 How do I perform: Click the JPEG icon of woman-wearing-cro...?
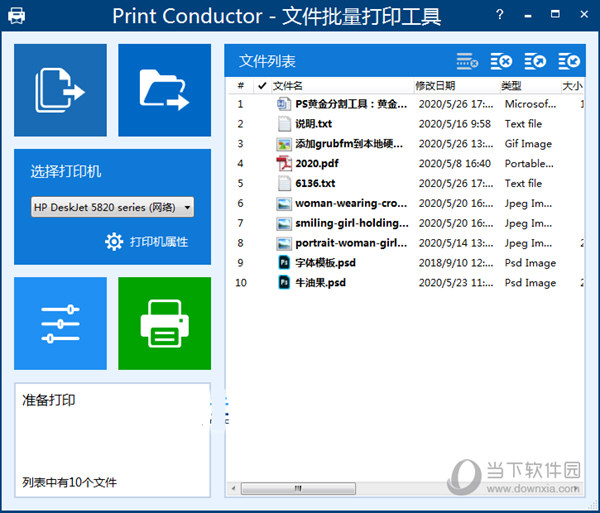[284, 204]
